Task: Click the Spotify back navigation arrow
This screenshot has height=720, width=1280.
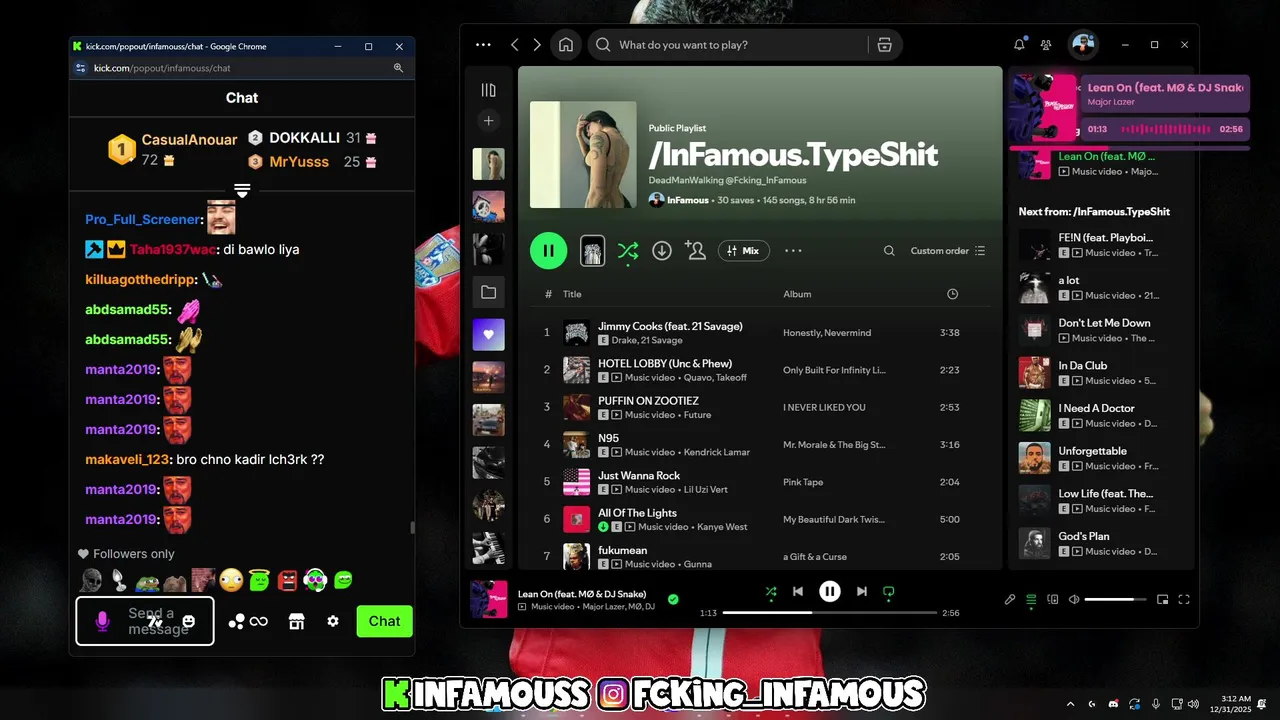Action: 515,45
